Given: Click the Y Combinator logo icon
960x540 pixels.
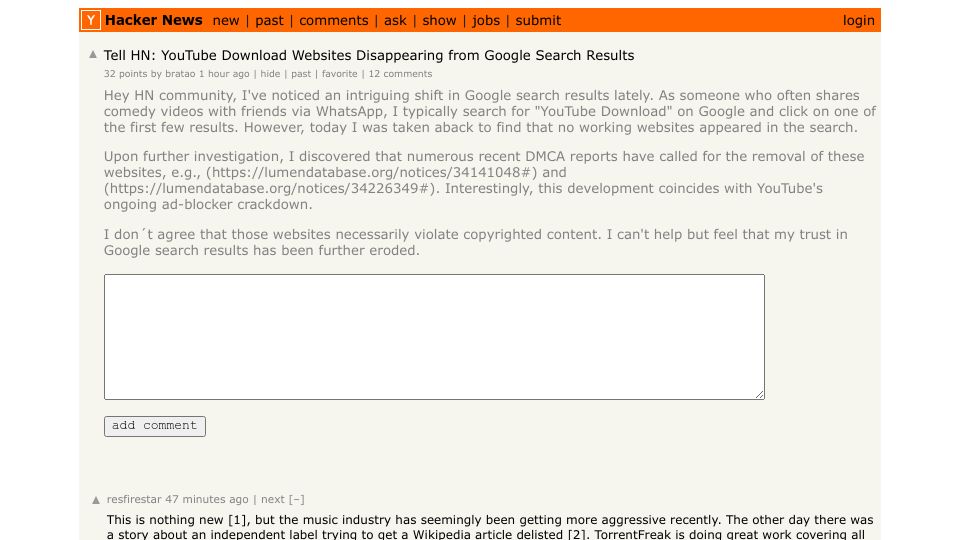Looking at the screenshot, I should click(91, 20).
